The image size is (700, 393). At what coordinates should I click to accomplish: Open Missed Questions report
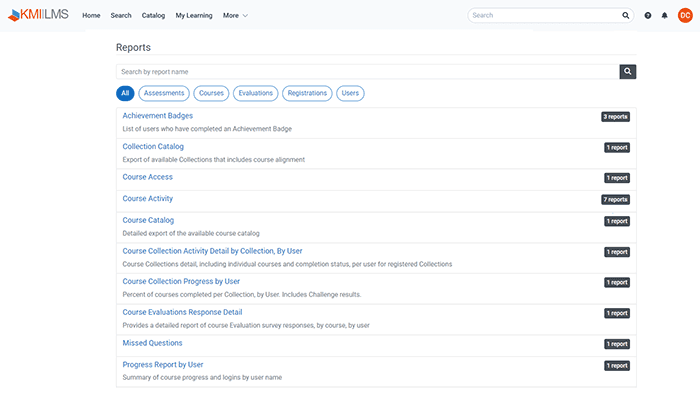pyautogui.click(x=152, y=343)
